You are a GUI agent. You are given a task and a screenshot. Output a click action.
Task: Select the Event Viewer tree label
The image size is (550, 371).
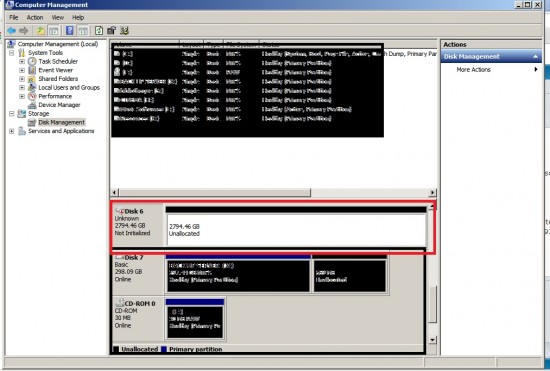[55, 70]
